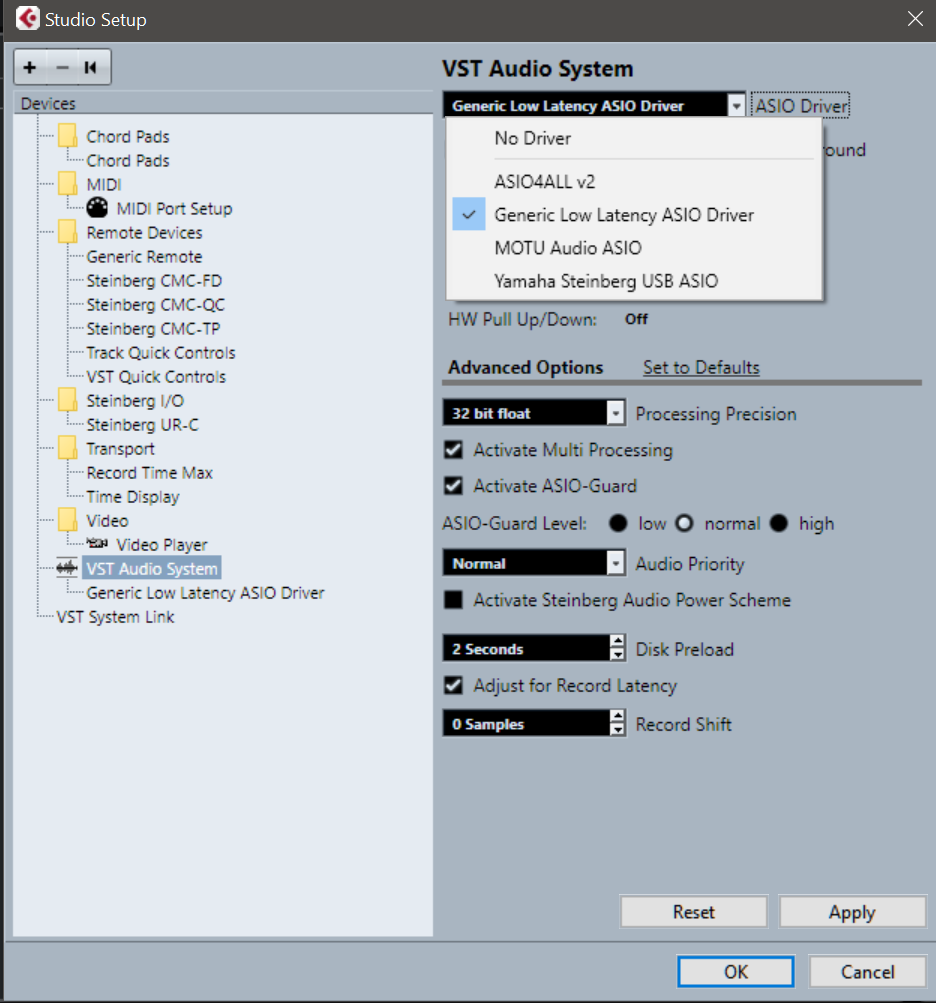Select Track Quick Controls item

161,352
